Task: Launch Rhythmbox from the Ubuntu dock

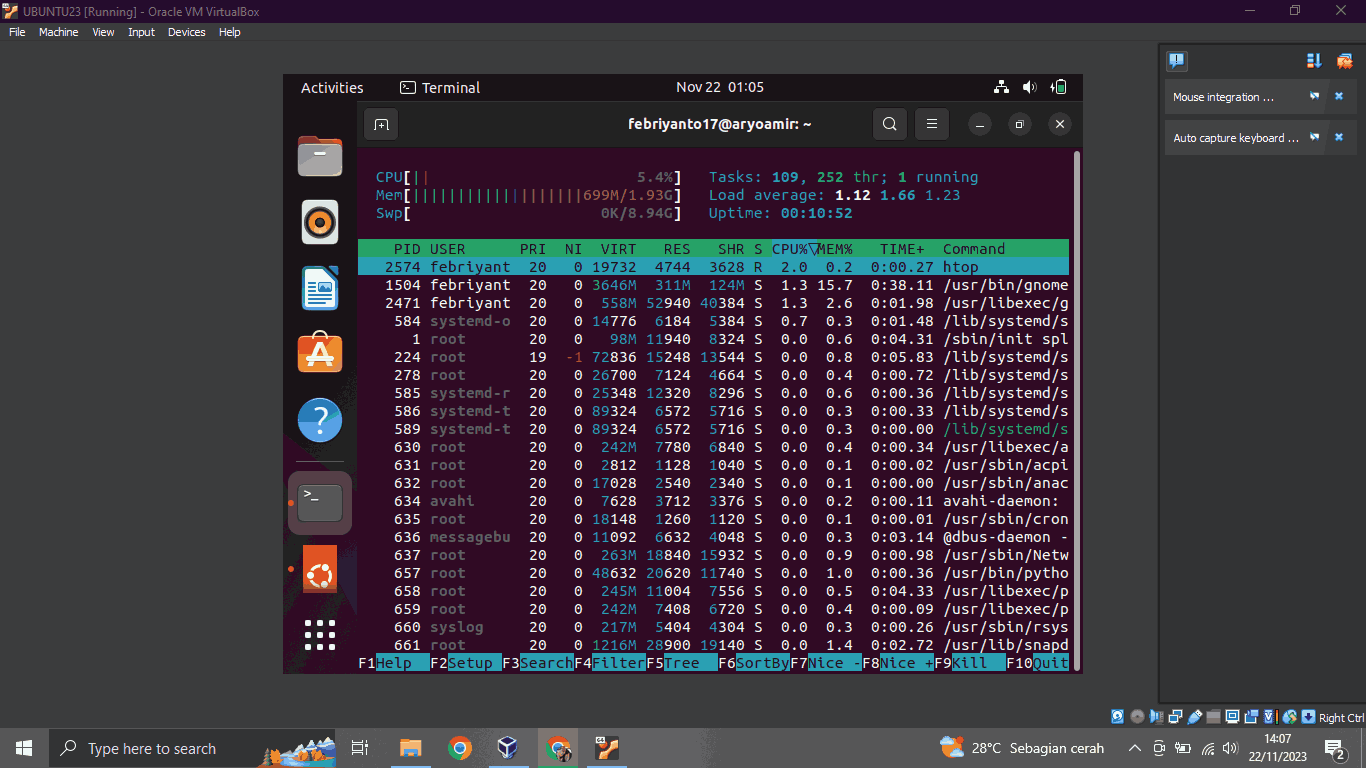Action: click(320, 222)
